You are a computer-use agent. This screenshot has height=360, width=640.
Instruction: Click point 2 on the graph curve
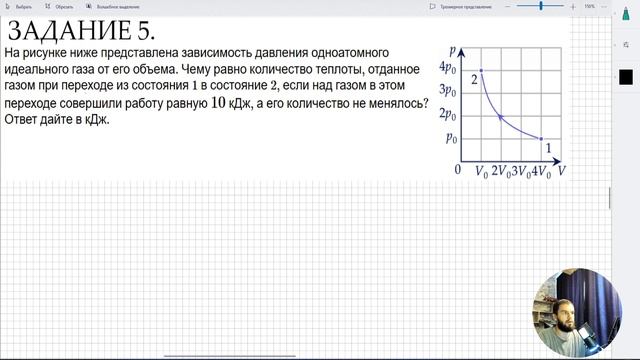pos(481,71)
